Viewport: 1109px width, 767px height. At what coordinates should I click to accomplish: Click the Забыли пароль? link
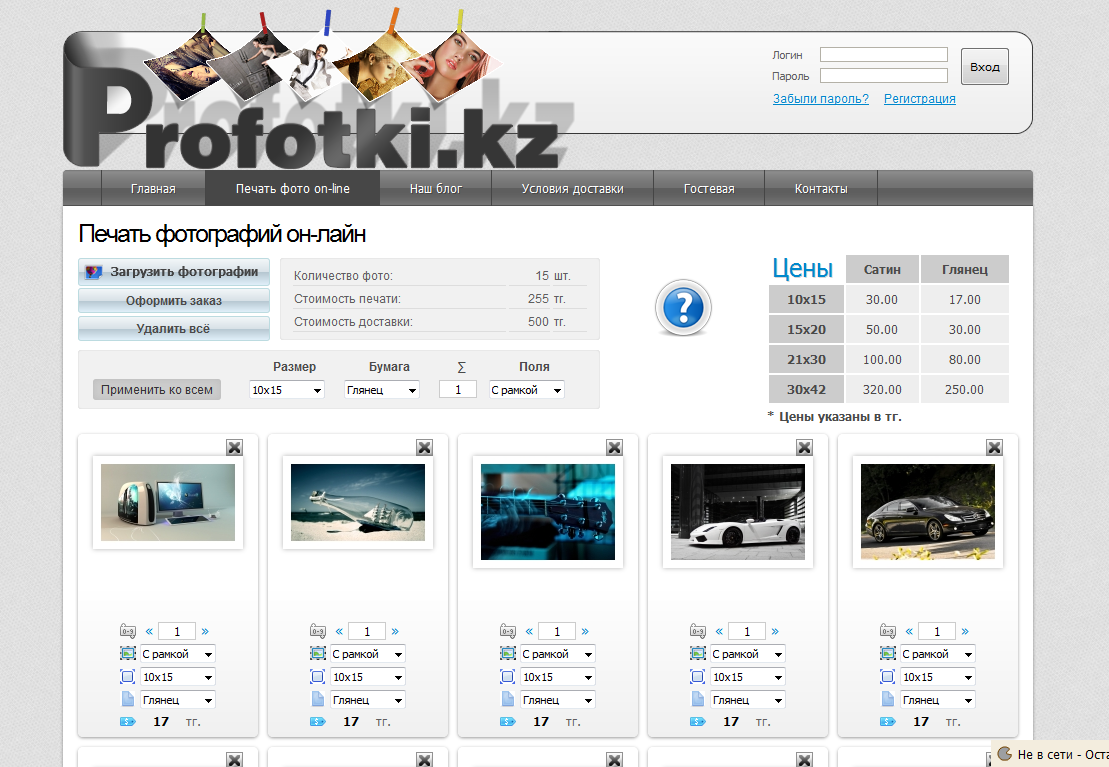tap(820, 99)
